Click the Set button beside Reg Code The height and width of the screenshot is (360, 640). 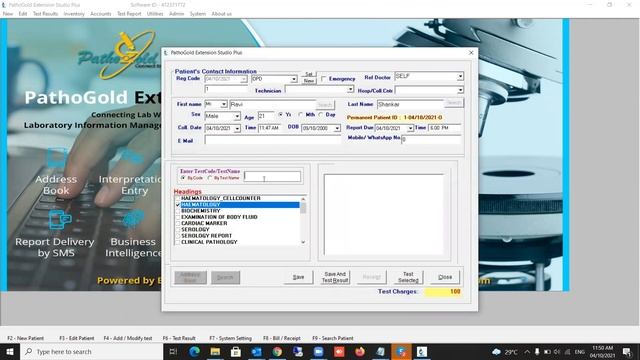(x=309, y=74)
